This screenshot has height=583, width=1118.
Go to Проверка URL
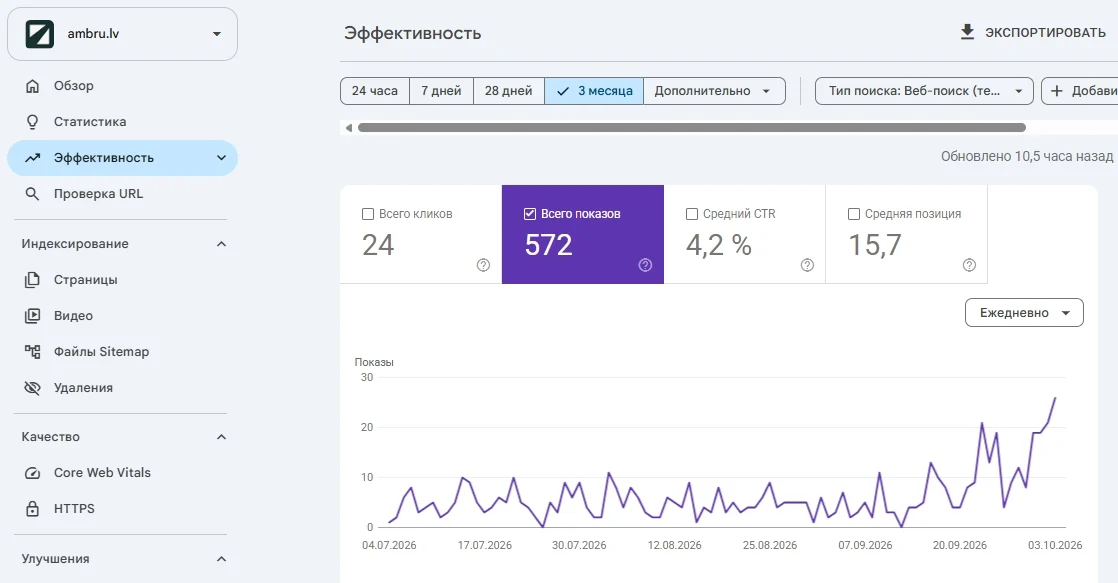click(x=122, y=194)
